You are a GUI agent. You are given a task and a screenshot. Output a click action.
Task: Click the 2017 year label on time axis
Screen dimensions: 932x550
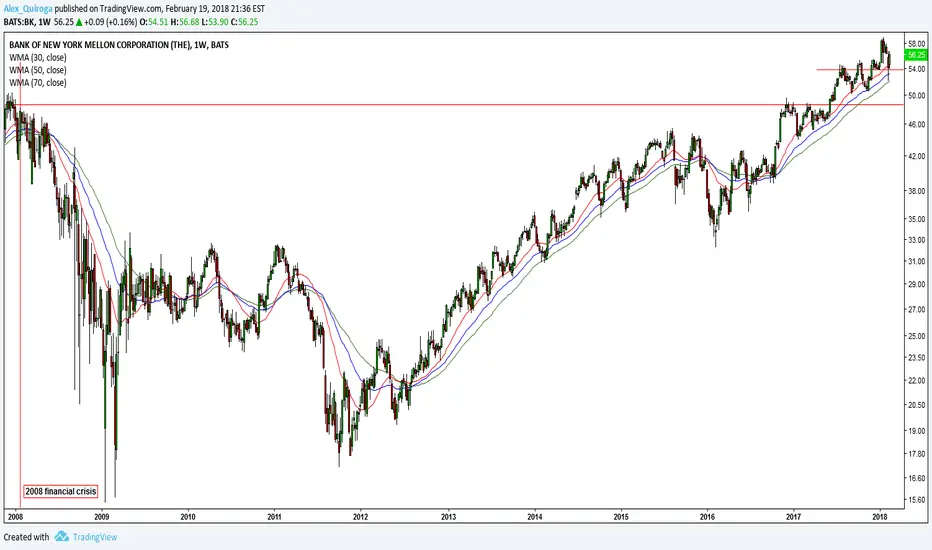pos(794,517)
